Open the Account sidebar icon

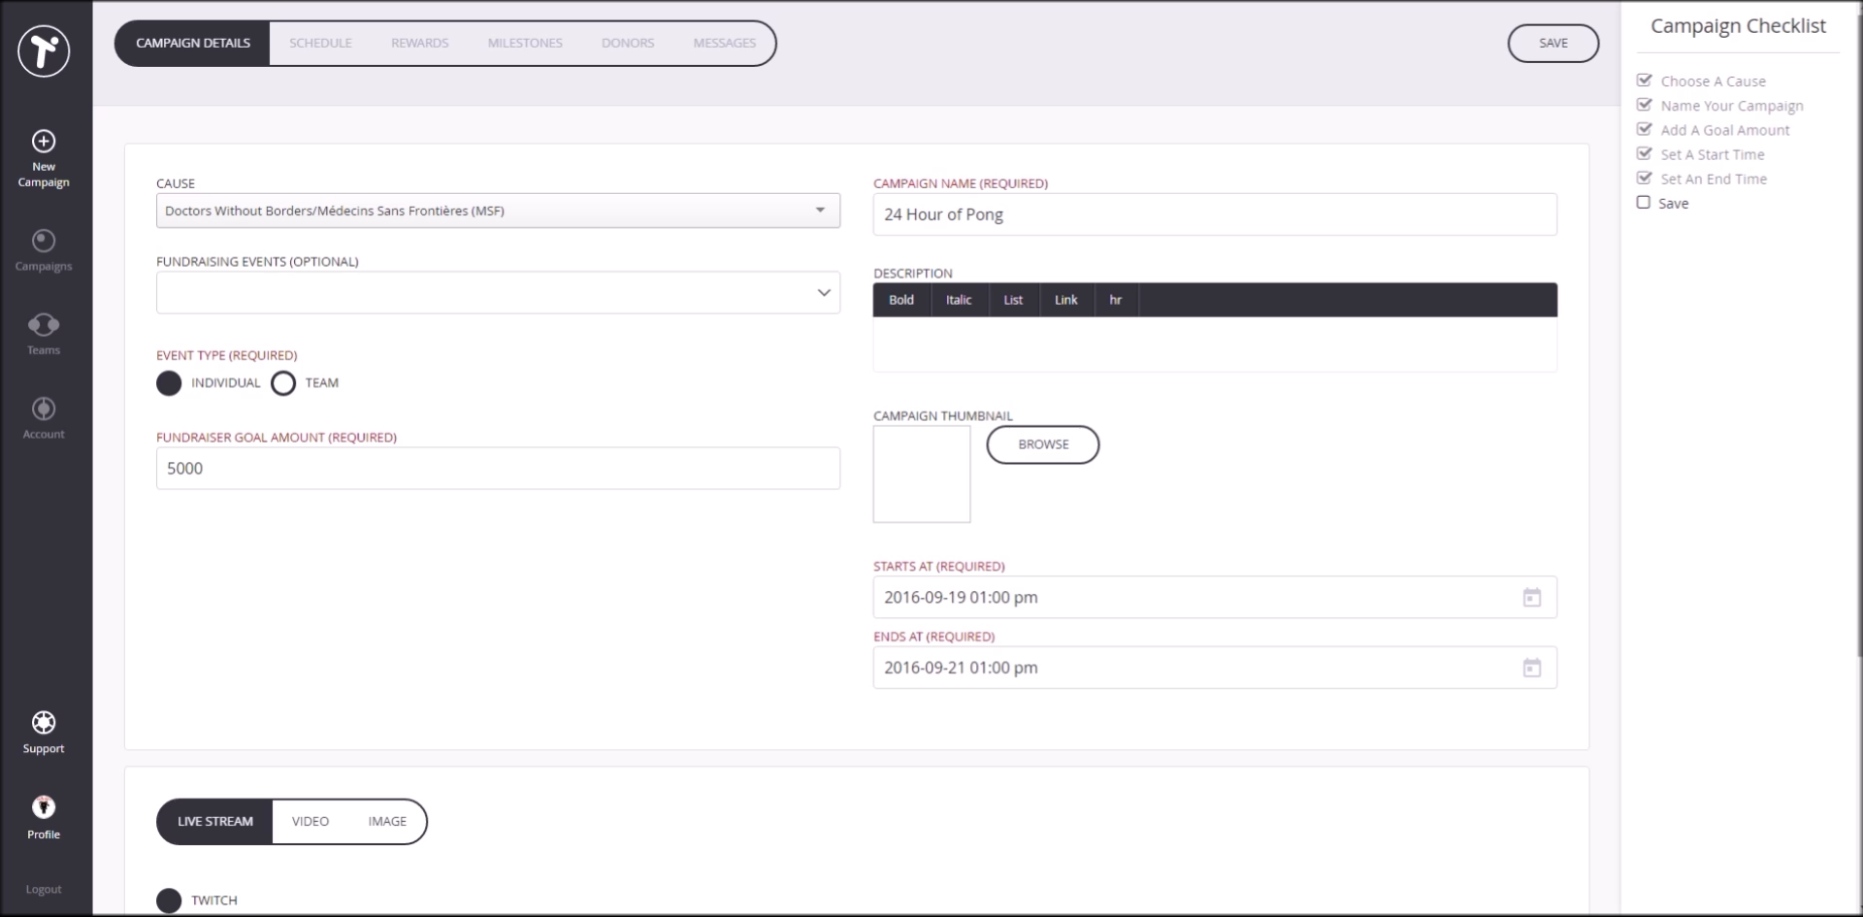point(44,409)
